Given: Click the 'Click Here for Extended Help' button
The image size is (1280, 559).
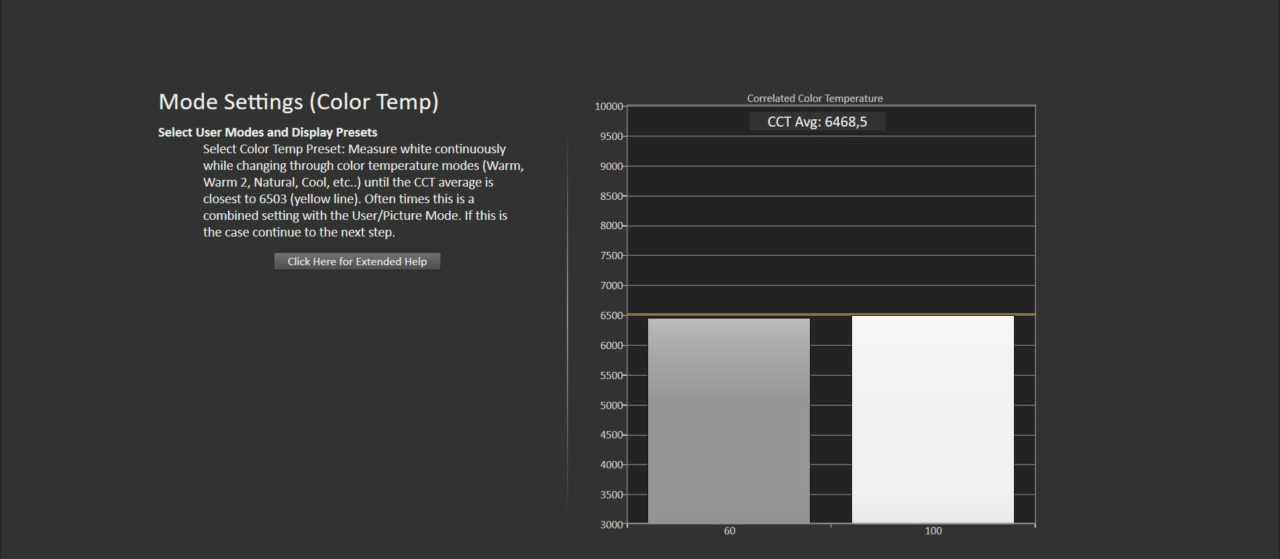Looking at the screenshot, I should tap(357, 261).
